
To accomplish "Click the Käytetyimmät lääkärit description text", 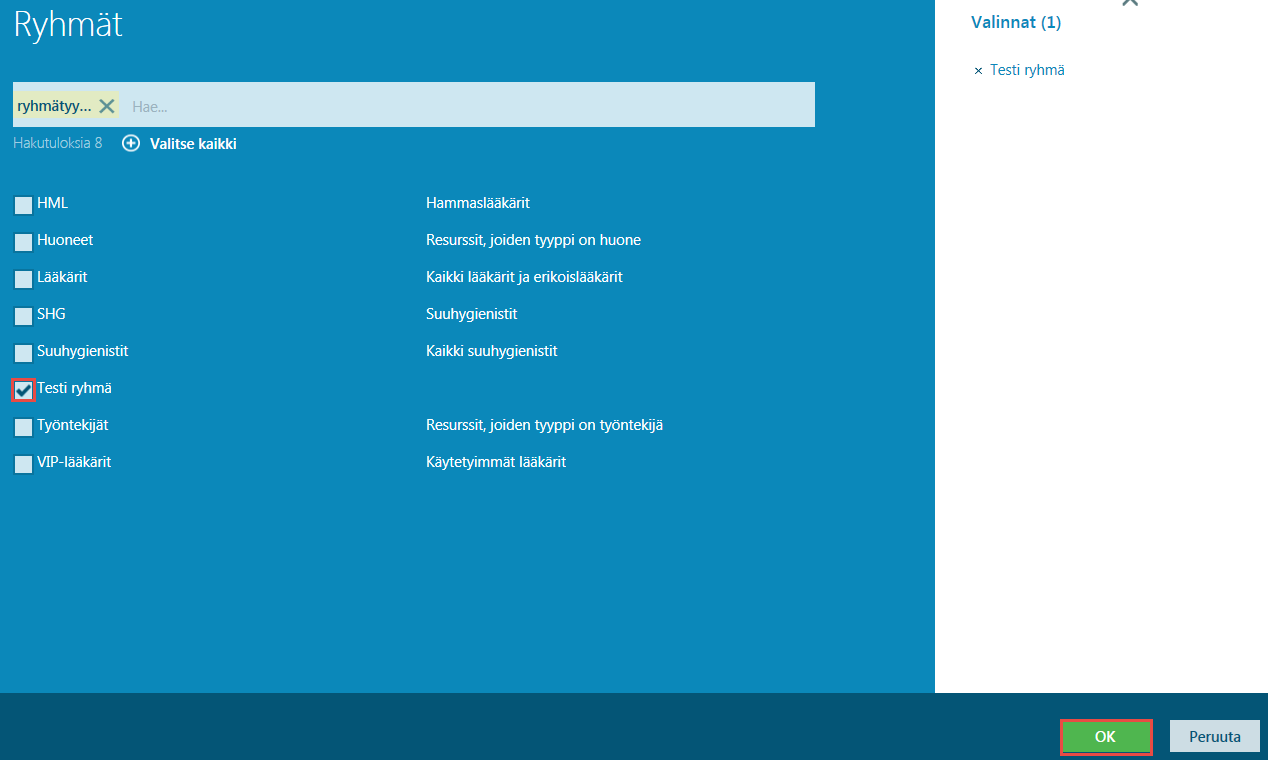I will pyautogui.click(x=496, y=463).
